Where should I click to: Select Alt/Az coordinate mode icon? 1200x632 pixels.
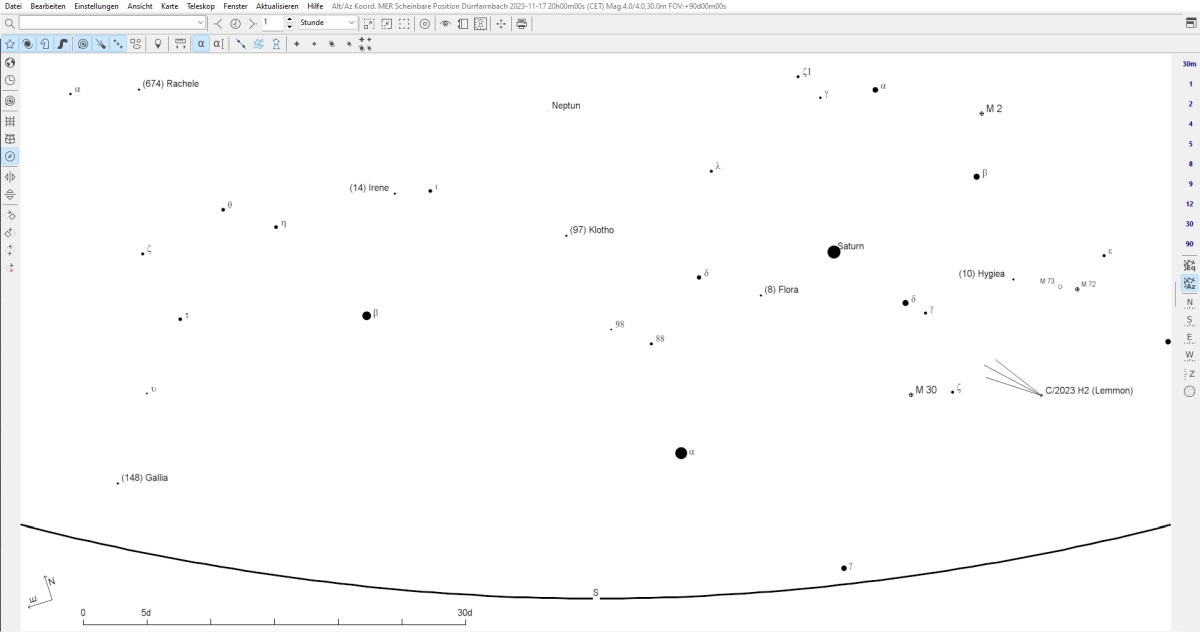(x=1189, y=284)
